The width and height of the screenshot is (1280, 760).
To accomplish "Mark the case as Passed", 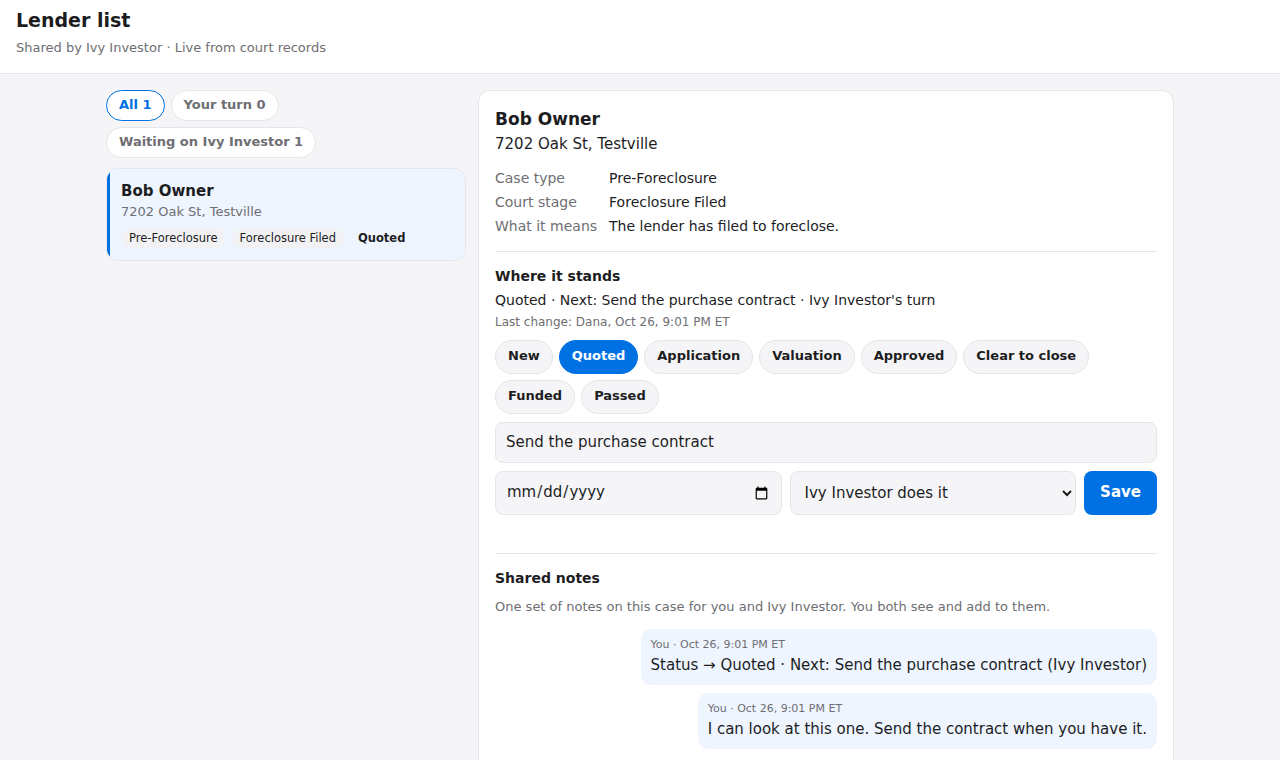I will tap(620, 397).
